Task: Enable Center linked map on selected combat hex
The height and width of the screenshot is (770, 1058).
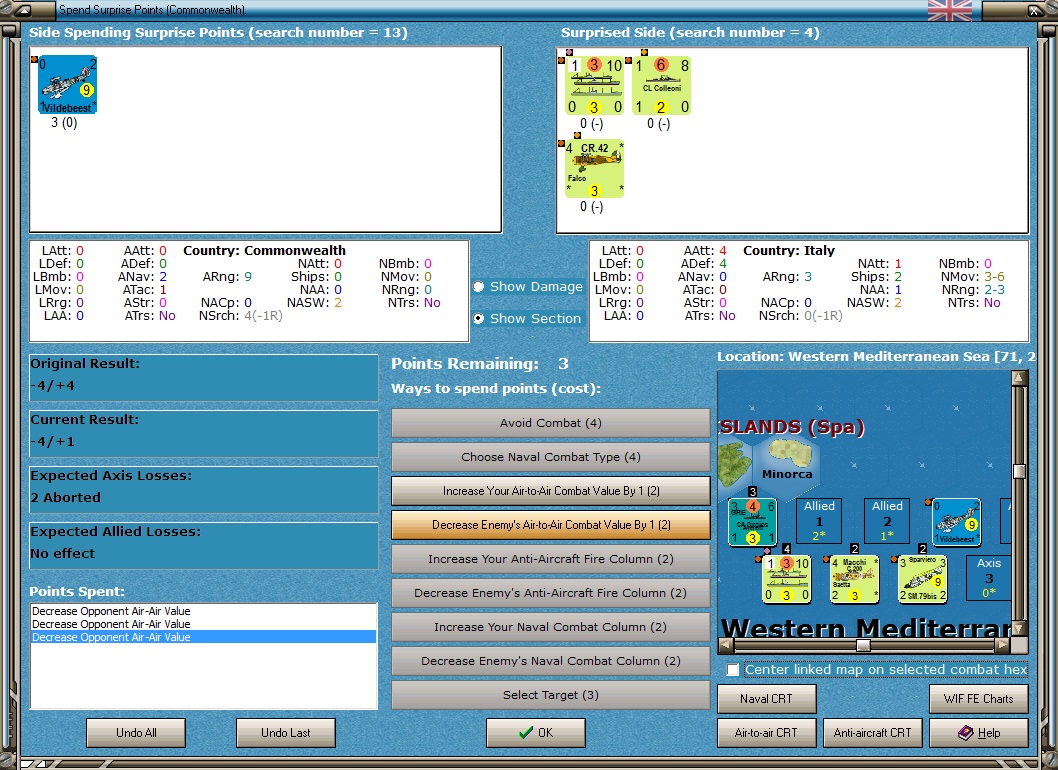Action: tap(733, 669)
